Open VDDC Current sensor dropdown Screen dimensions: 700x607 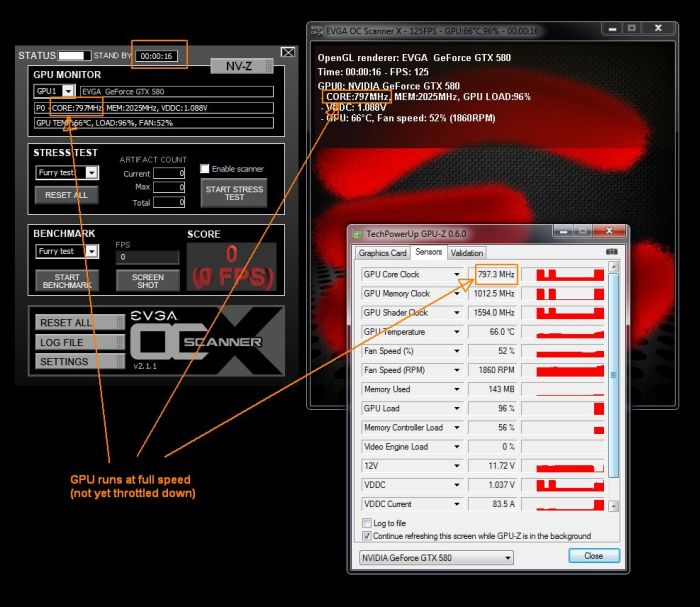coord(457,504)
